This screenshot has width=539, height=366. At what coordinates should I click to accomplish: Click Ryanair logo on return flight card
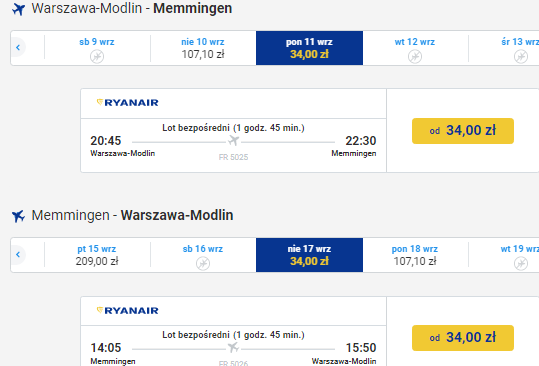128,311
